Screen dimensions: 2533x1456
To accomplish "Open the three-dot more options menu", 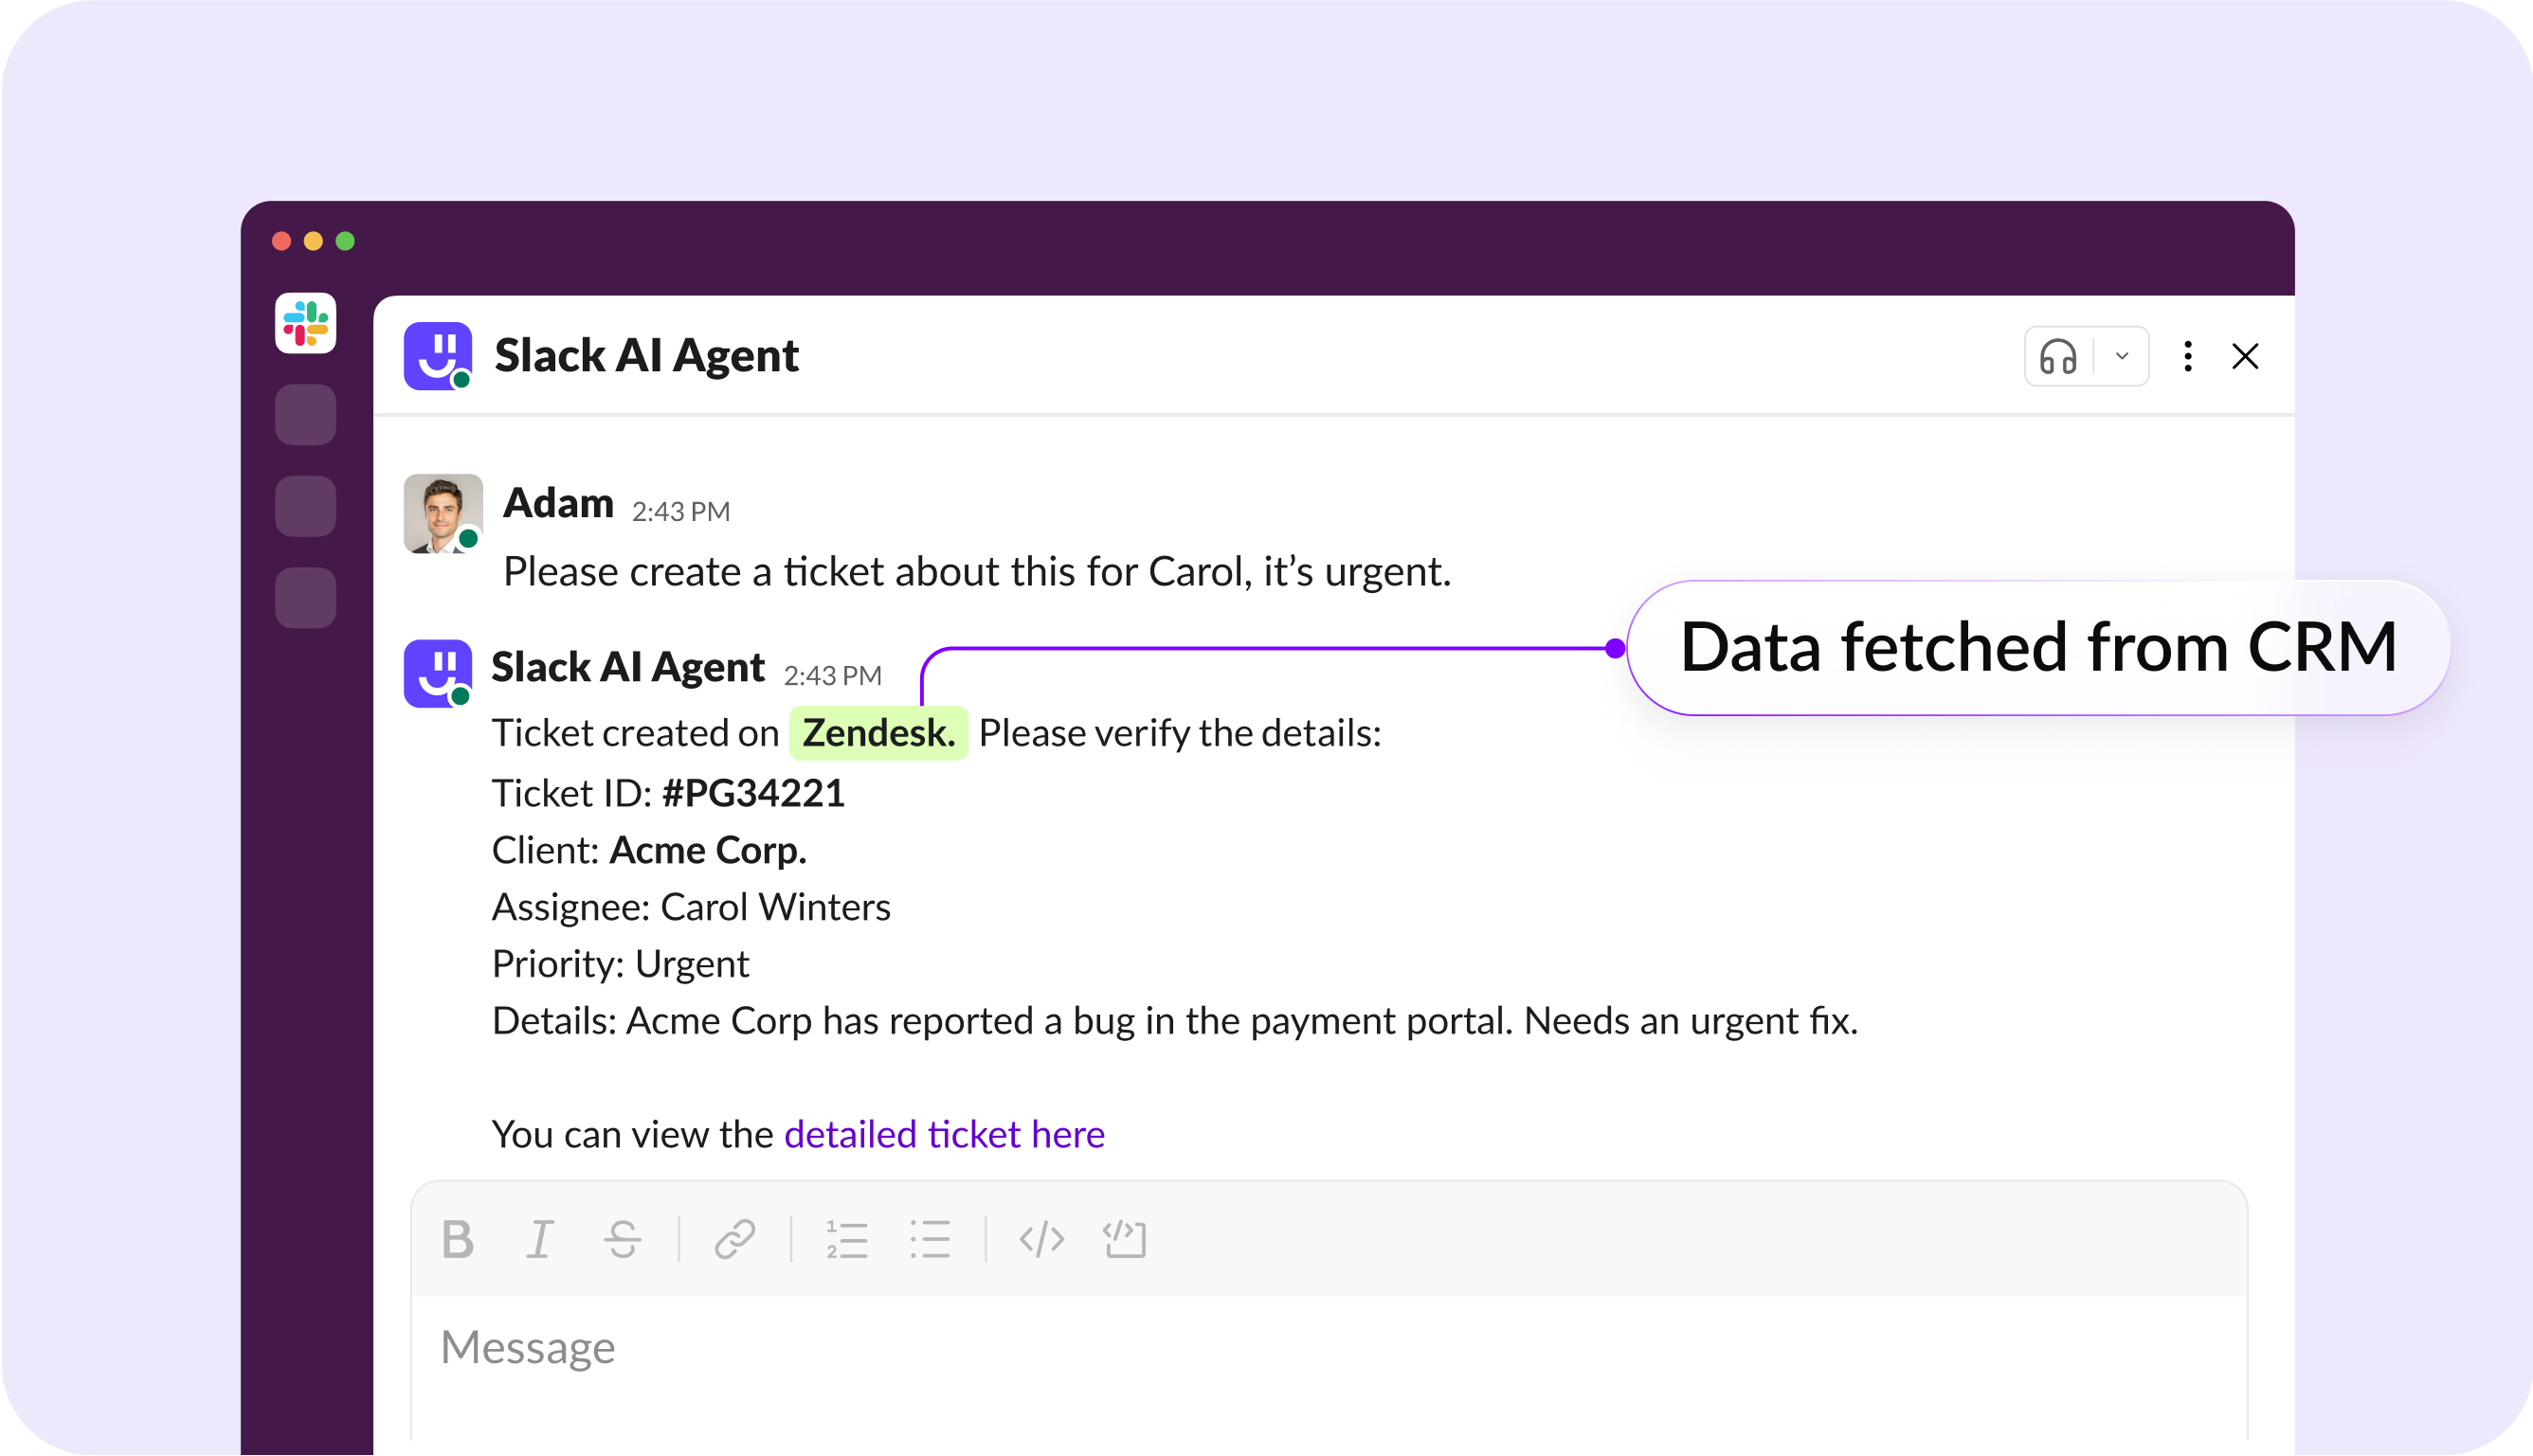I will pos(2188,357).
